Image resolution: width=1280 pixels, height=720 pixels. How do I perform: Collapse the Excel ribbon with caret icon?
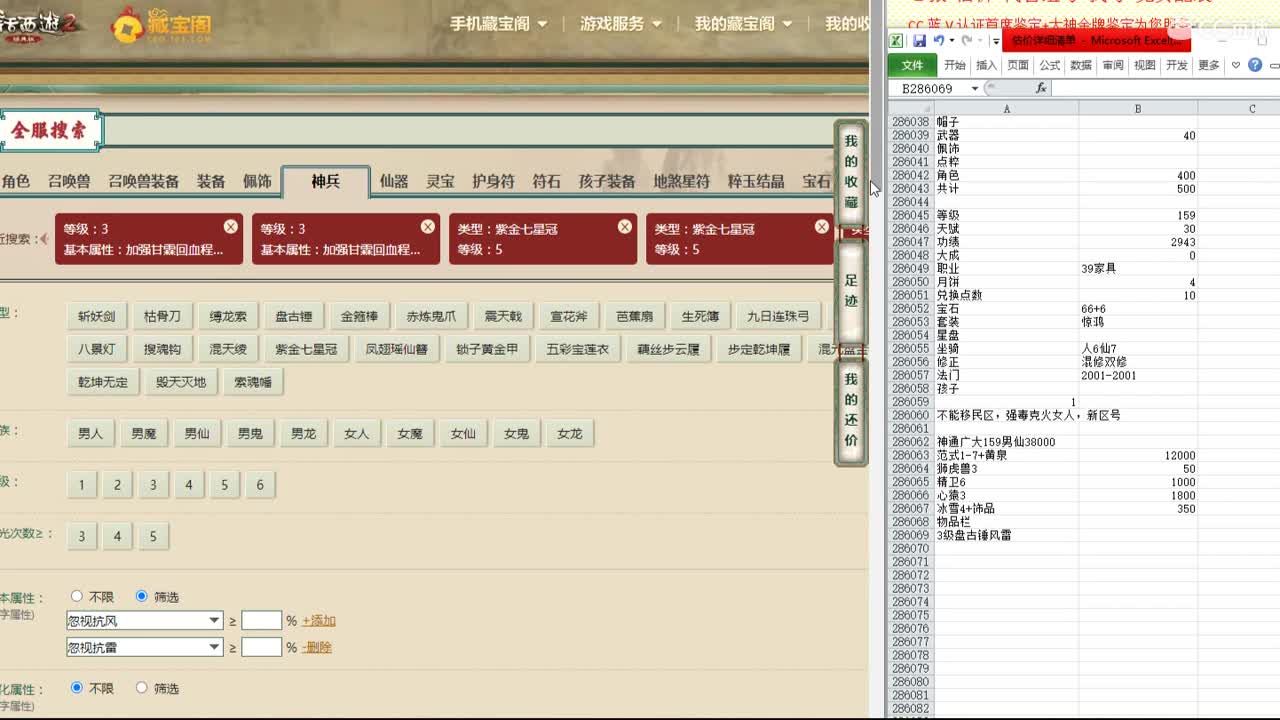(1236, 65)
